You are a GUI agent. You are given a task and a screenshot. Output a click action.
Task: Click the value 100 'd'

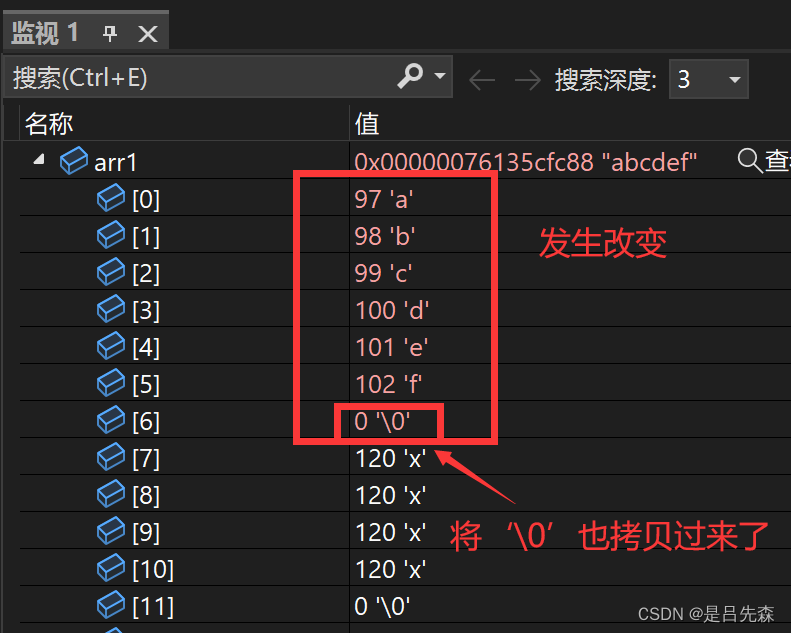coord(392,310)
